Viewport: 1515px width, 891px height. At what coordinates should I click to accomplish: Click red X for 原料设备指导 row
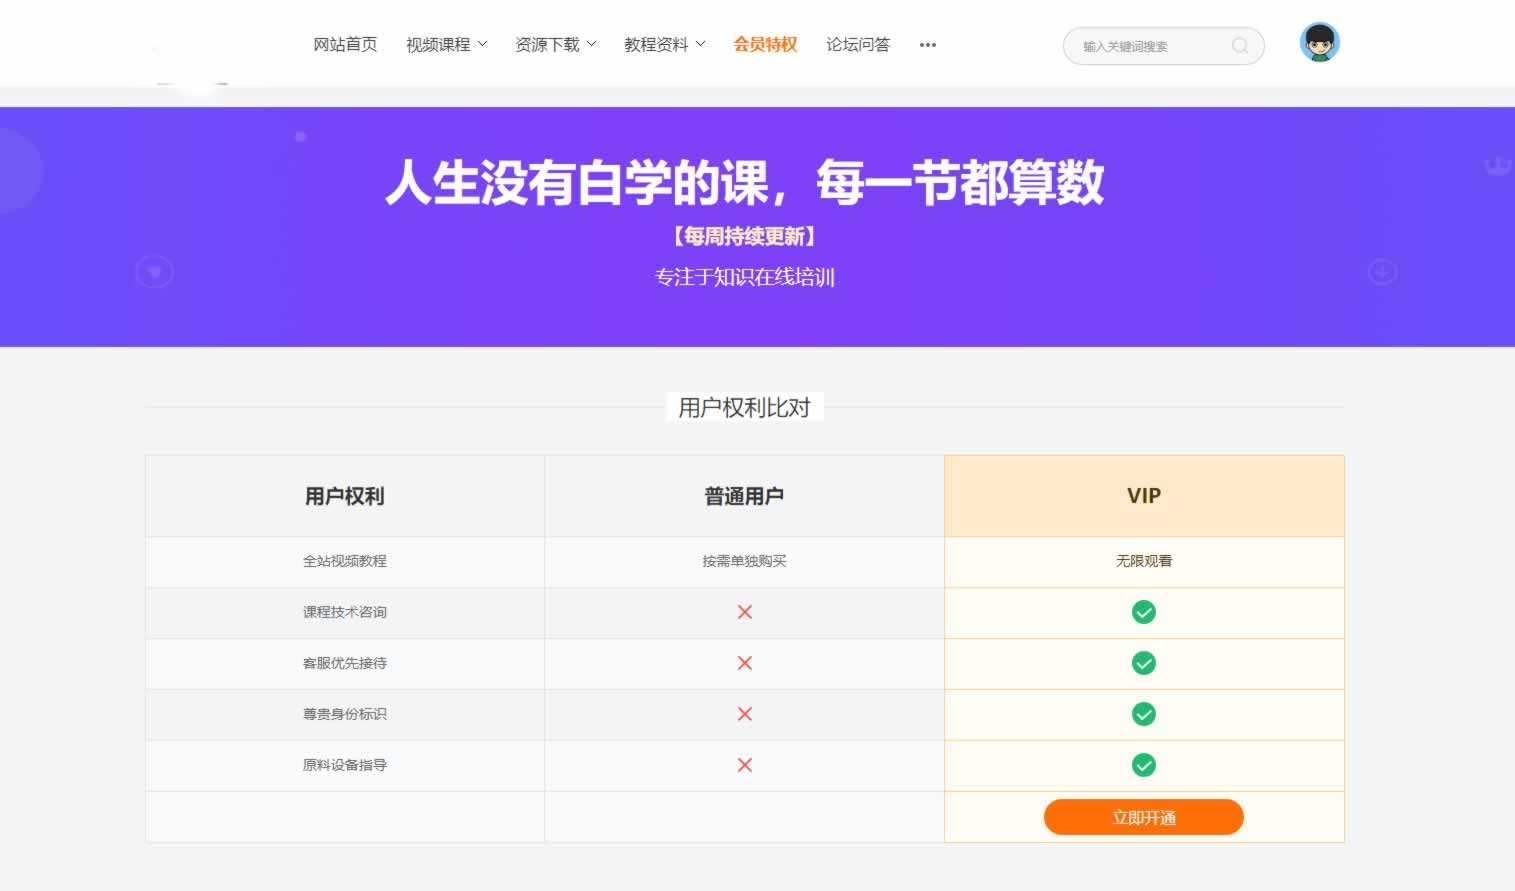click(744, 765)
